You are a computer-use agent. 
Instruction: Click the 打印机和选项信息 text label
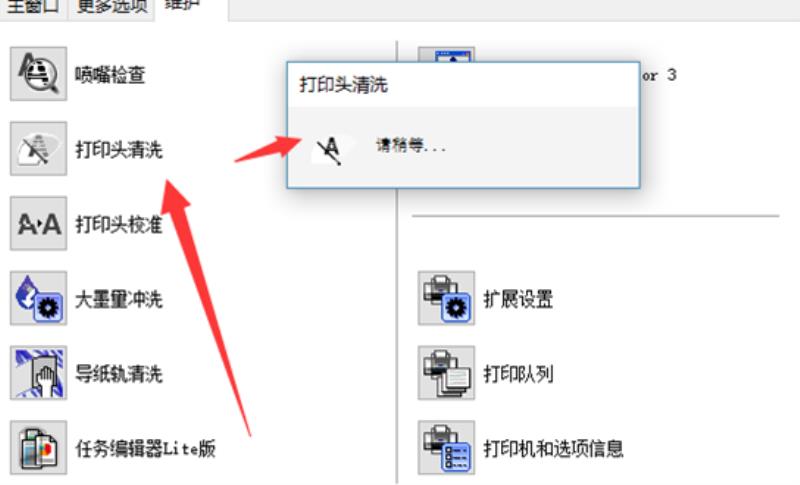point(553,449)
